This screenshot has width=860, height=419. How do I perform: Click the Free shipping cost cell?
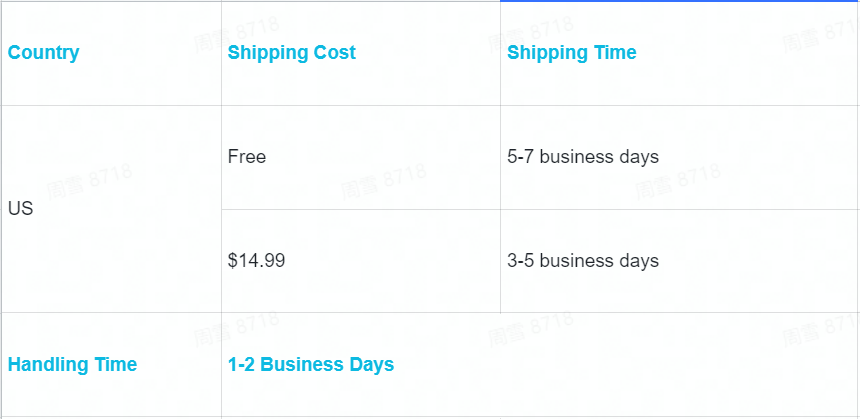361,157
